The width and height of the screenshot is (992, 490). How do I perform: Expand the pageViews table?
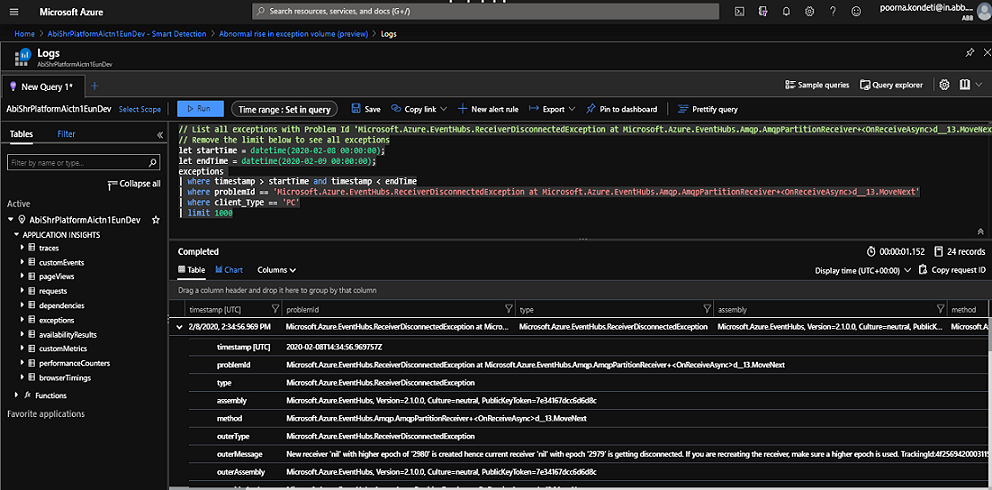point(23,277)
